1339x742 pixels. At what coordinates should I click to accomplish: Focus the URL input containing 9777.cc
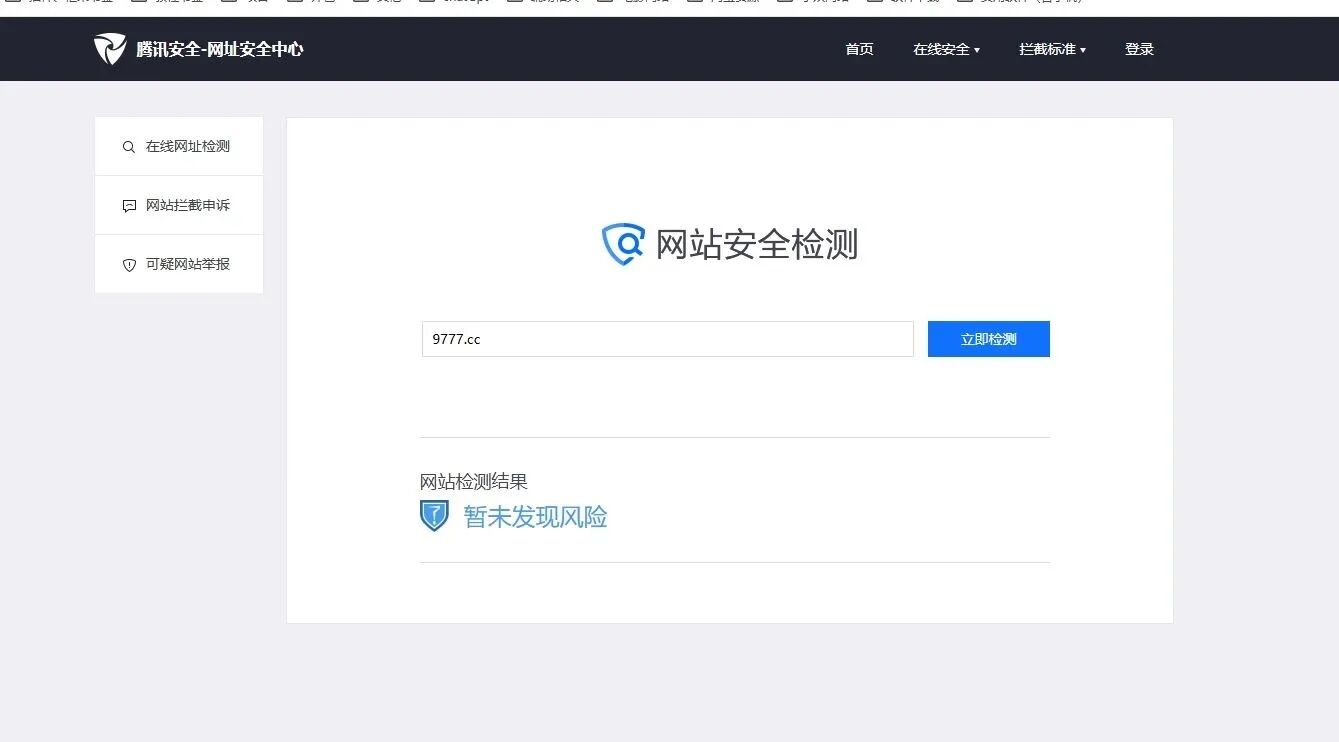click(x=668, y=339)
